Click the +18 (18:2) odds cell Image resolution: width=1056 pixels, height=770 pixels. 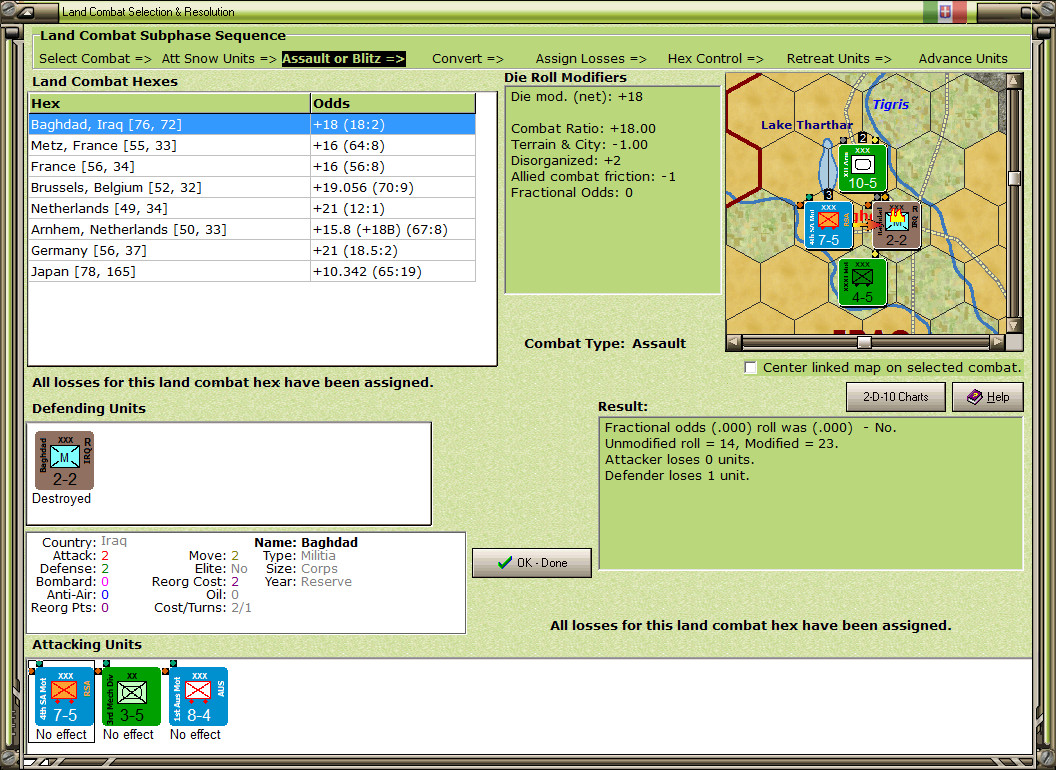tap(393, 125)
